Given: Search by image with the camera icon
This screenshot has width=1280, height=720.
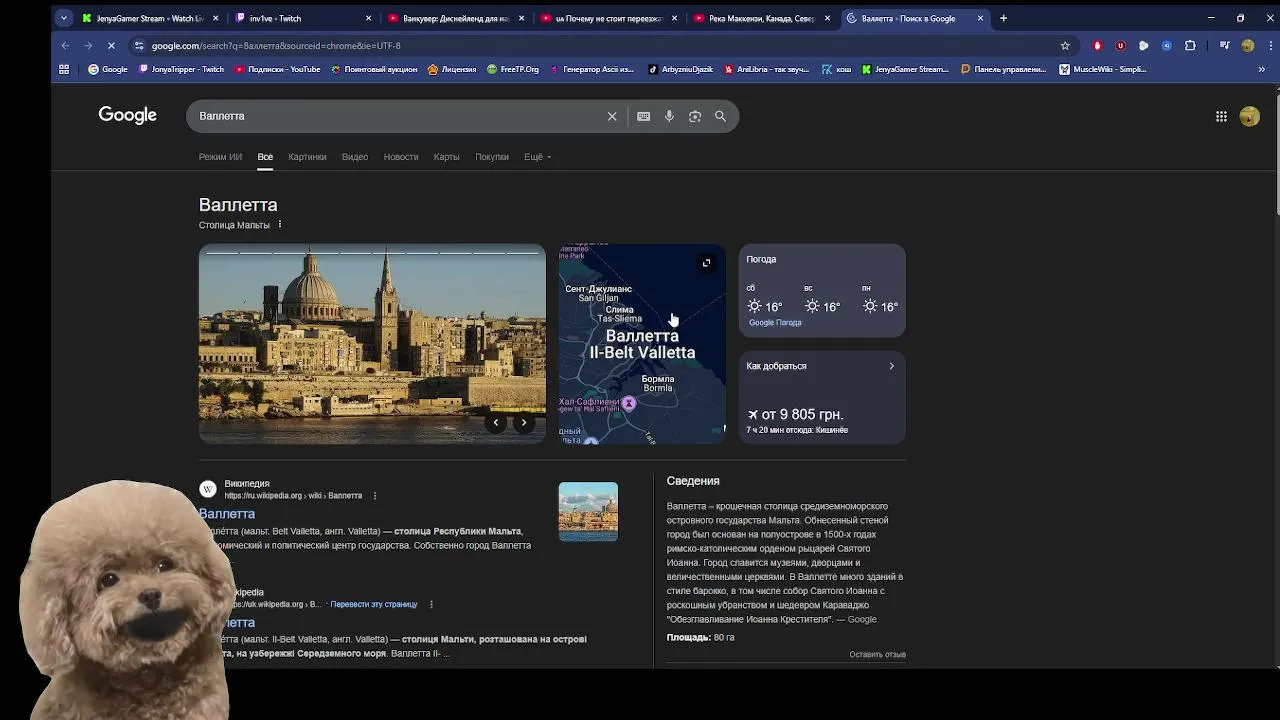Looking at the screenshot, I should pos(695,116).
